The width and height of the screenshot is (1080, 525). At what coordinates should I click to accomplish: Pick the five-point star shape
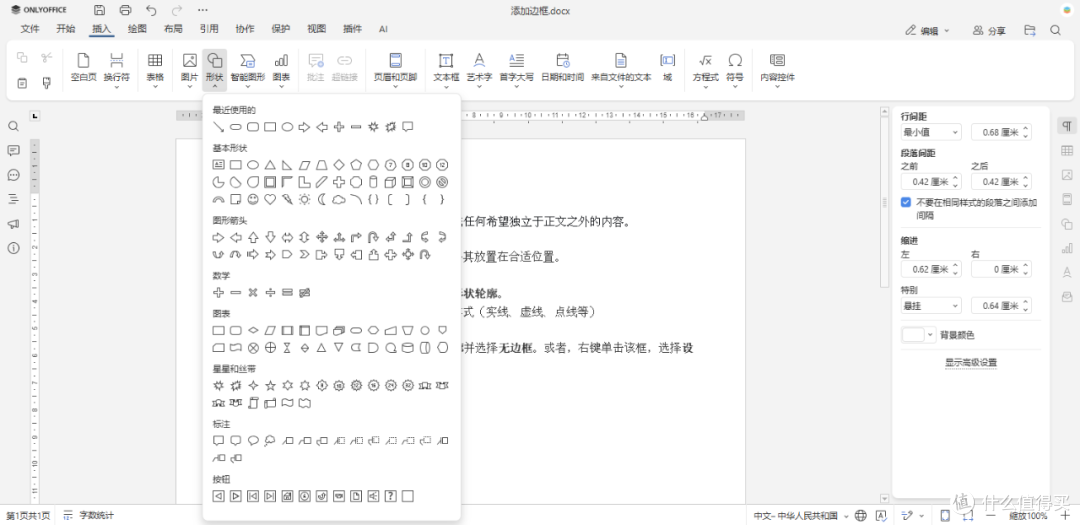pyautogui.click(x=270, y=385)
